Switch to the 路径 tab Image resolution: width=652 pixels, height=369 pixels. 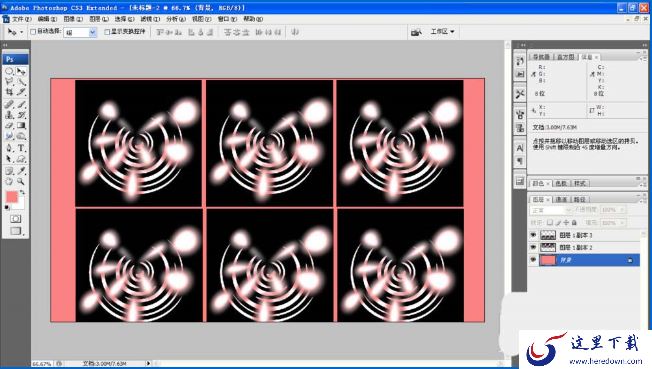point(580,200)
